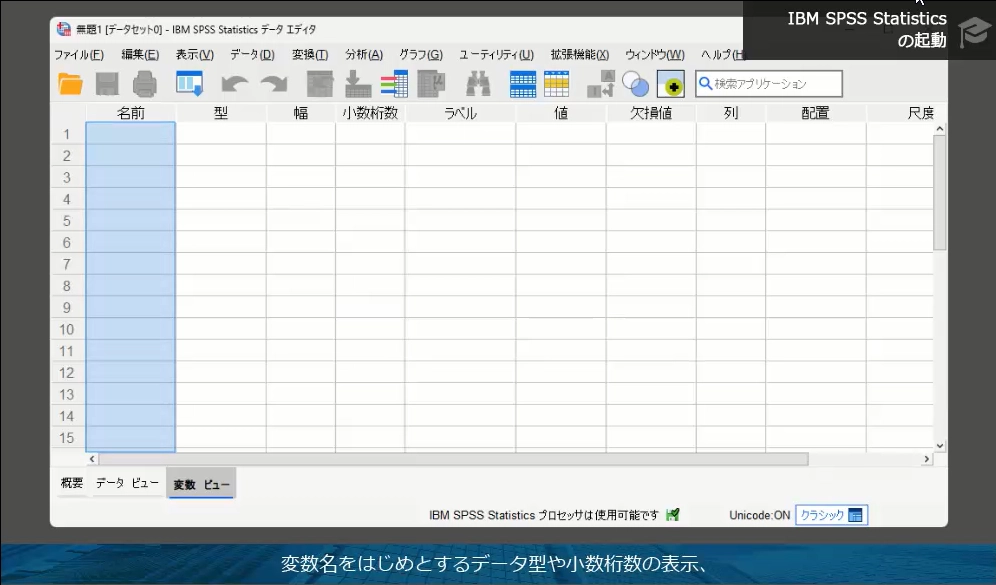
Task: Open recently used dialogs icon
Action: (x=188, y=84)
